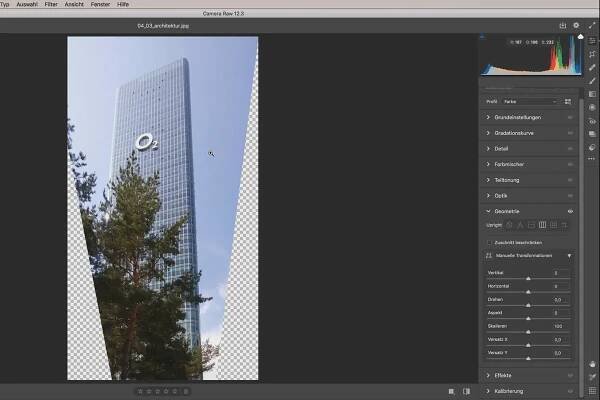This screenshot has width=600, height=400.
Task: Click the Vertikal value field
Action: point(555,272)
